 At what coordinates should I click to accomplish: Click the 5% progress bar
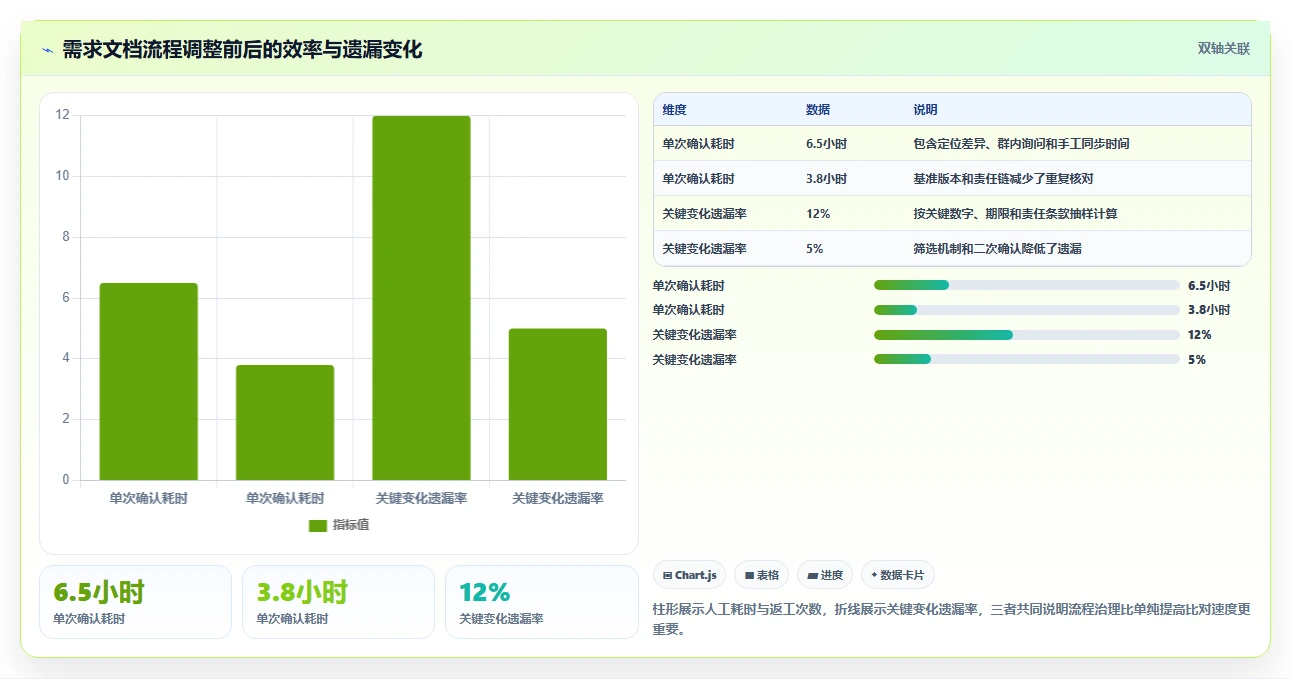[1027, 359]
